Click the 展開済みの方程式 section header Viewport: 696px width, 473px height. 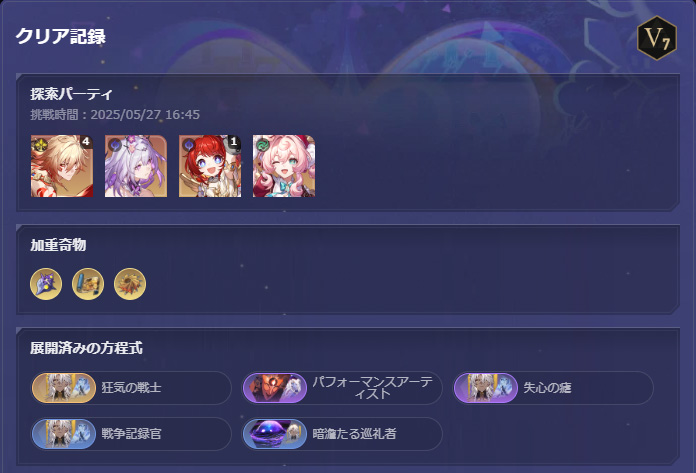(87, 348)
